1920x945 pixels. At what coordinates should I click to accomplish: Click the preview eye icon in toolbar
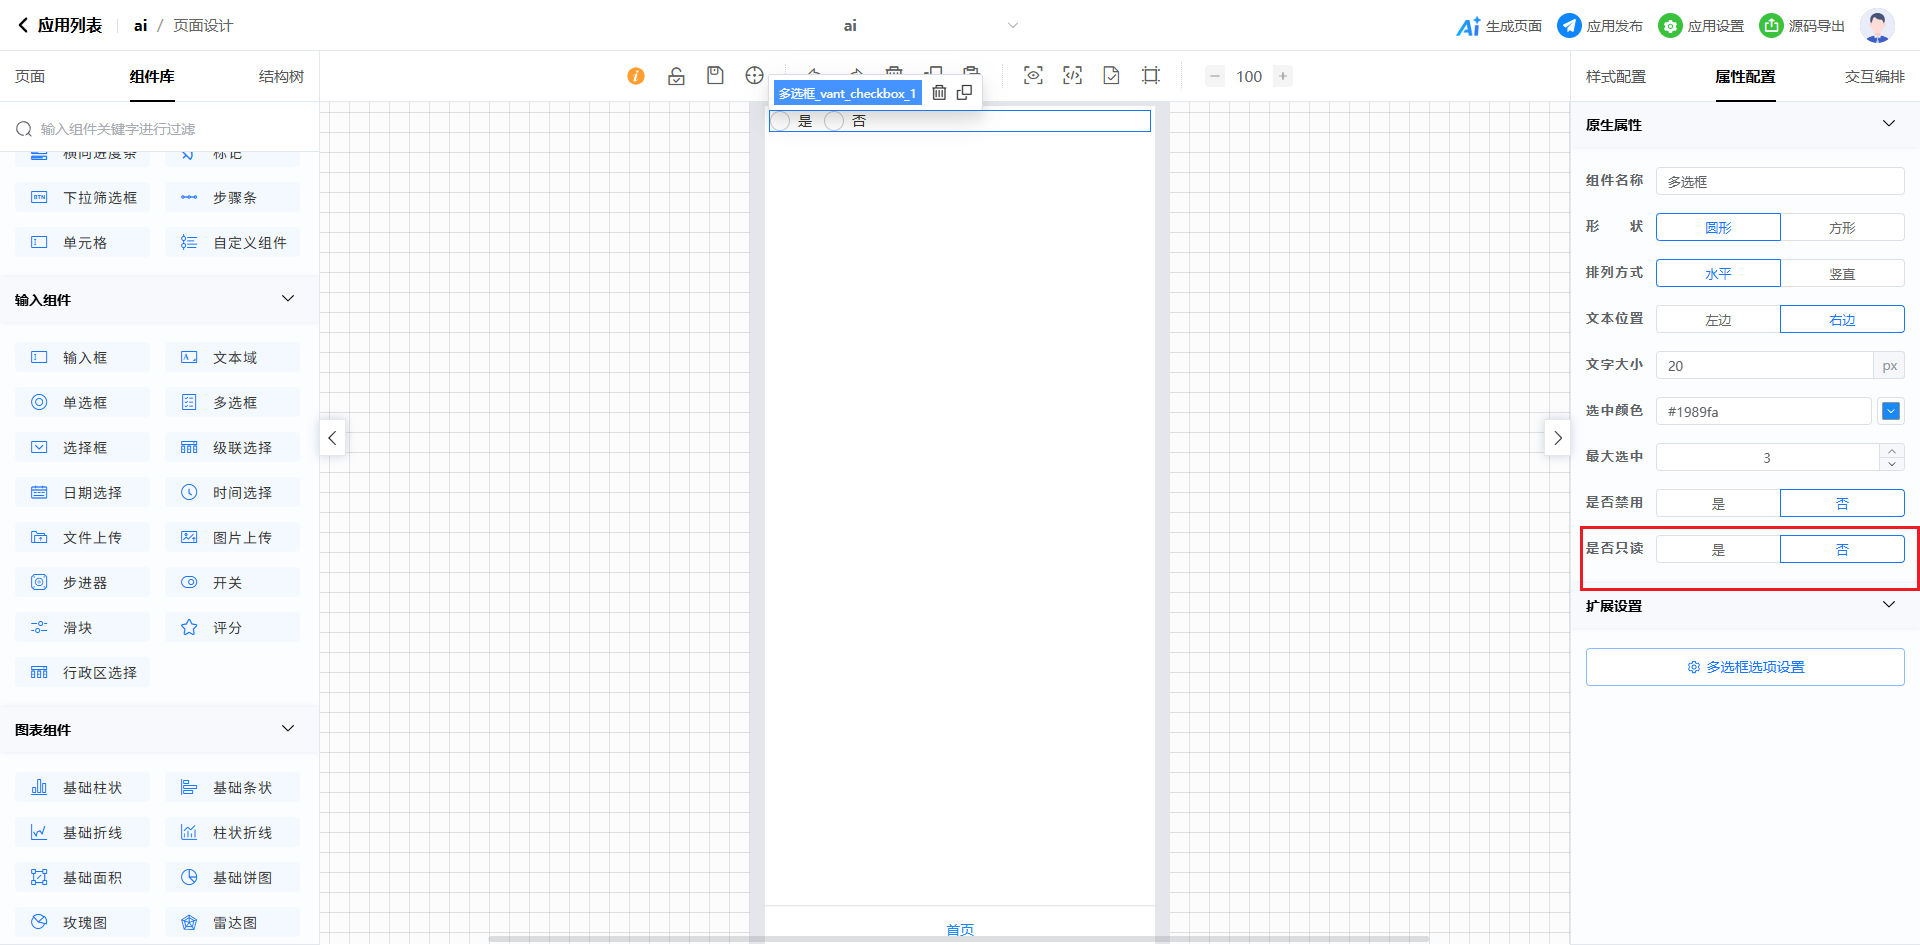pyautogui.click(x=1033, y=76)
